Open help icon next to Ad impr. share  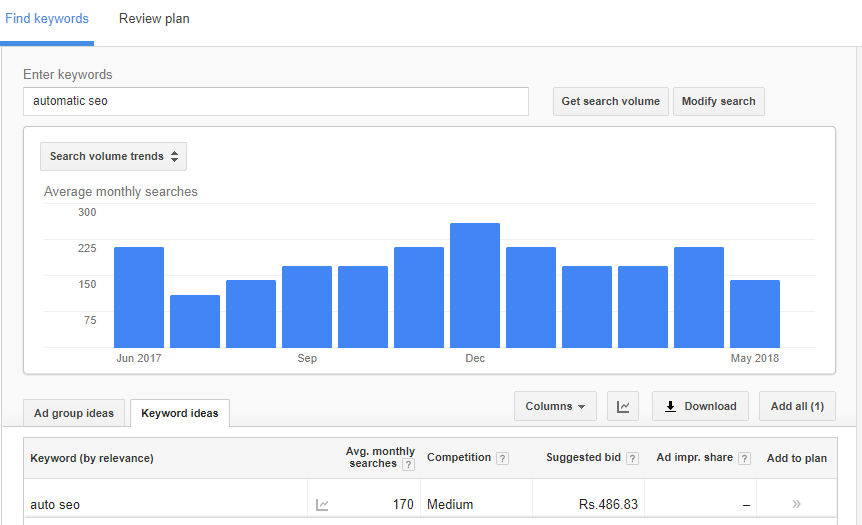(744, 458)
